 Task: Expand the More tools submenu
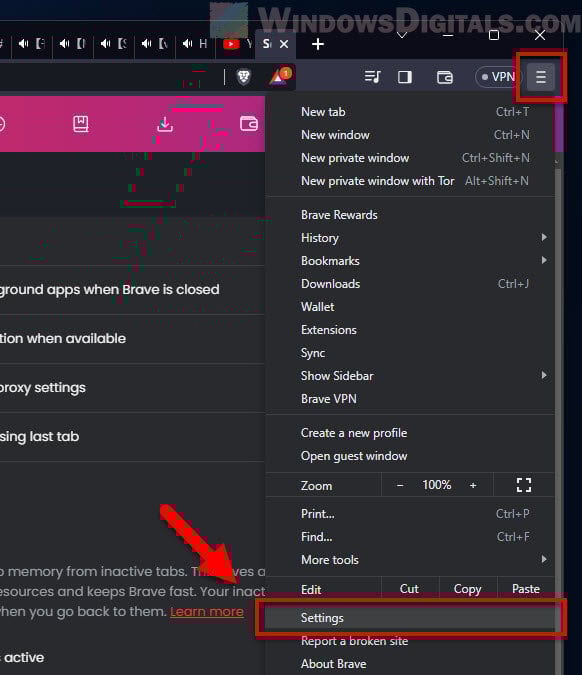tap(410, 560)
